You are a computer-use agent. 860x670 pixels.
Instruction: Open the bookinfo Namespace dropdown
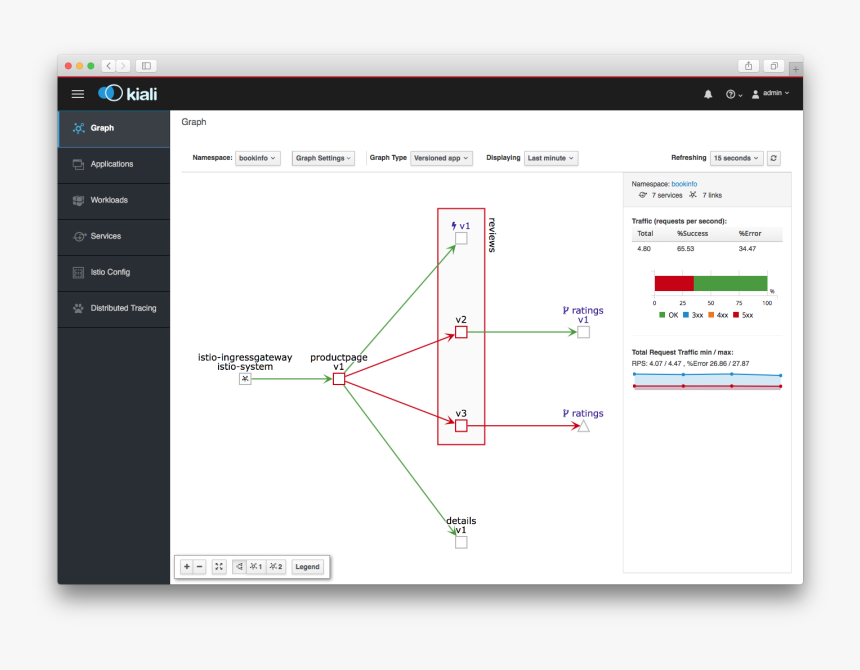(x=258, y=158)
